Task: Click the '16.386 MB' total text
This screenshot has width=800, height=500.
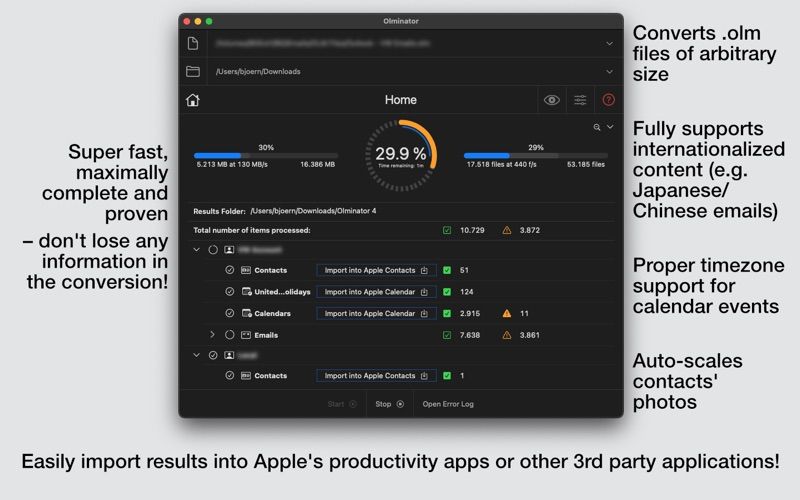Action: tap(317, 164)
